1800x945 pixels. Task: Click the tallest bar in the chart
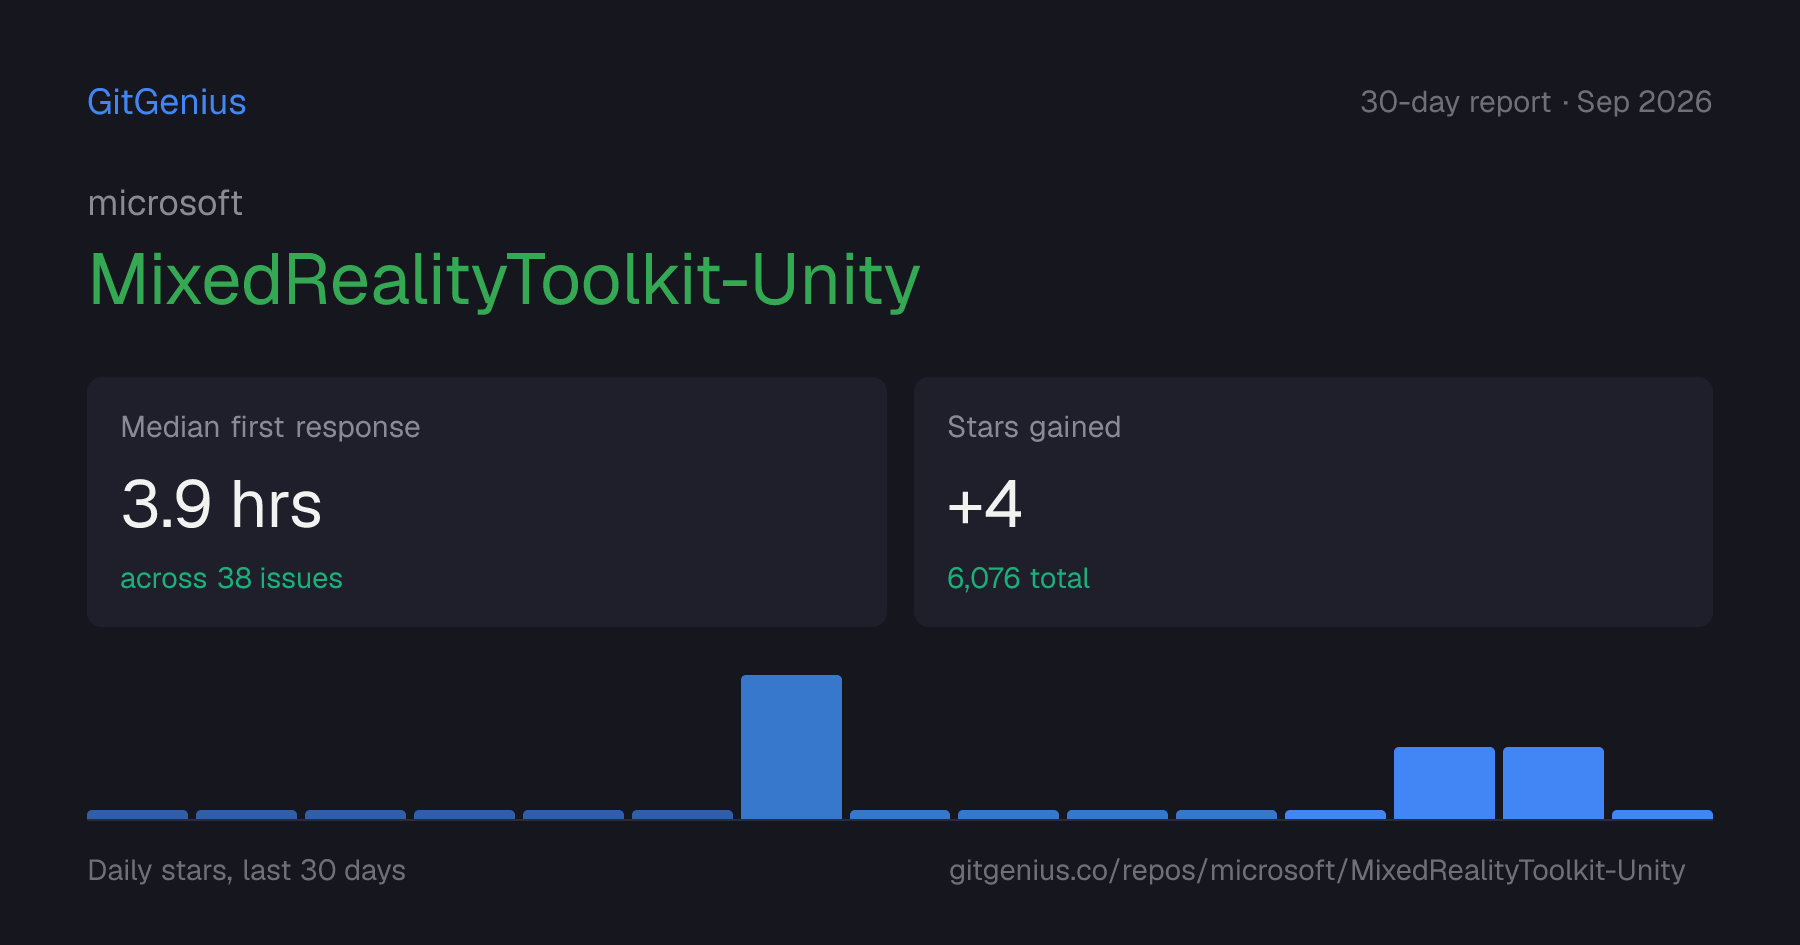(x=791, y=747)
